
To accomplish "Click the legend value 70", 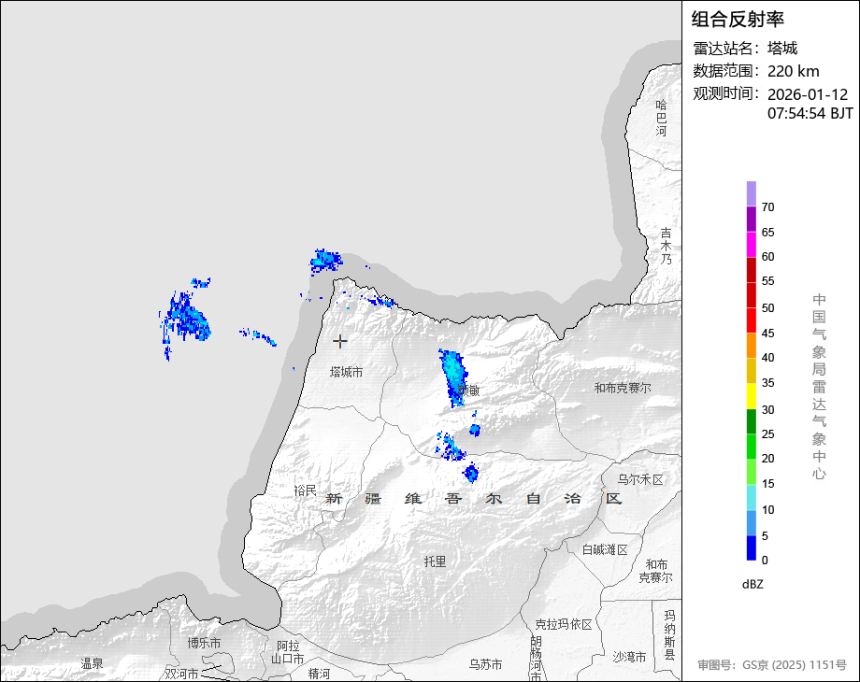I will pyautogui.click(x=768, y=207).
